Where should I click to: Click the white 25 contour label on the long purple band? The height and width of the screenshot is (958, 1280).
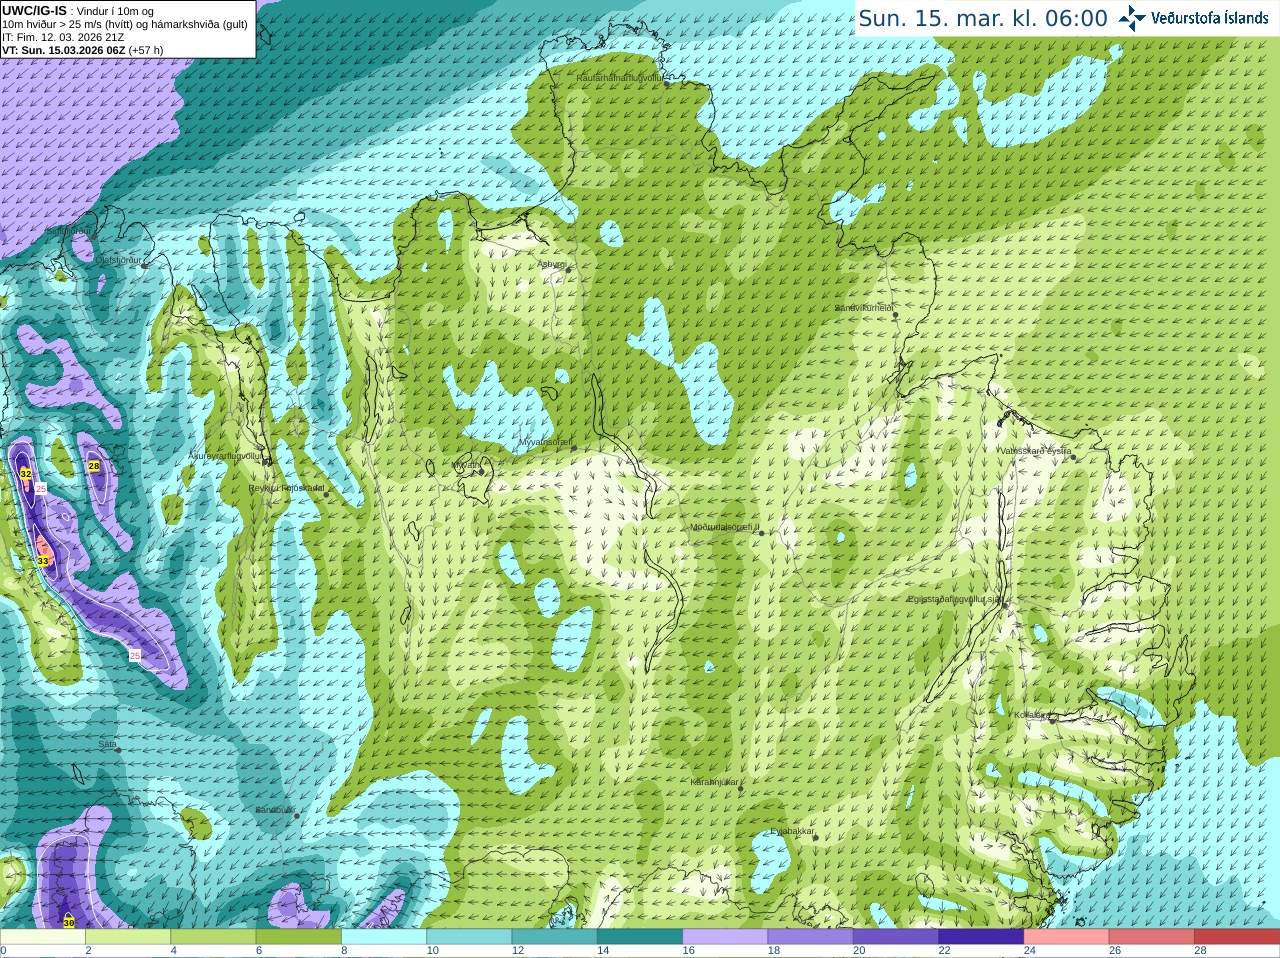(x=135, y=655)
